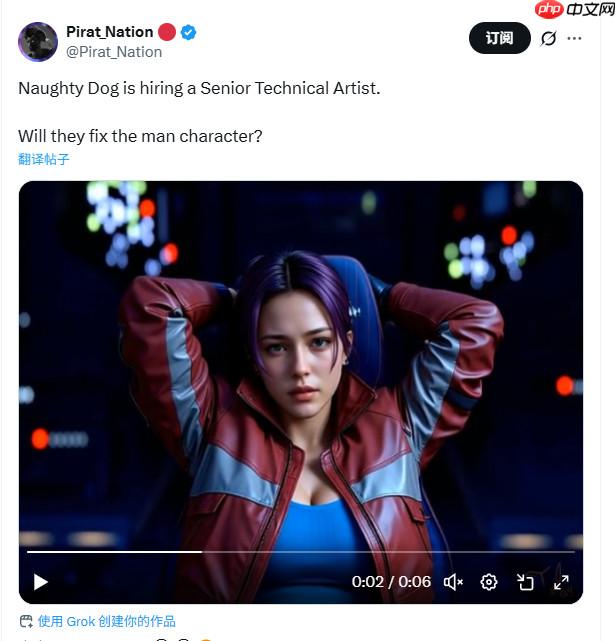Unmute the video sound
The width and height of the screenshot is (616, 641).
pyautogui.click(x=454, y=581)
